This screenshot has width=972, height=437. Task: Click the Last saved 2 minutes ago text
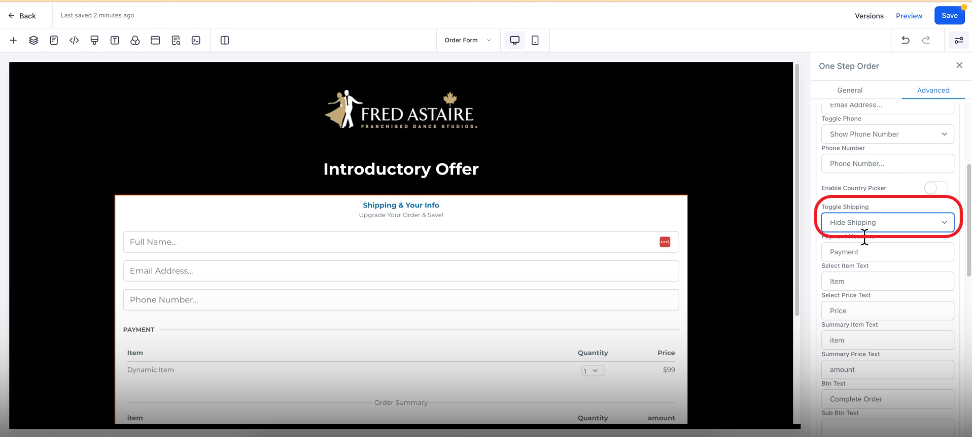(97, 15)
